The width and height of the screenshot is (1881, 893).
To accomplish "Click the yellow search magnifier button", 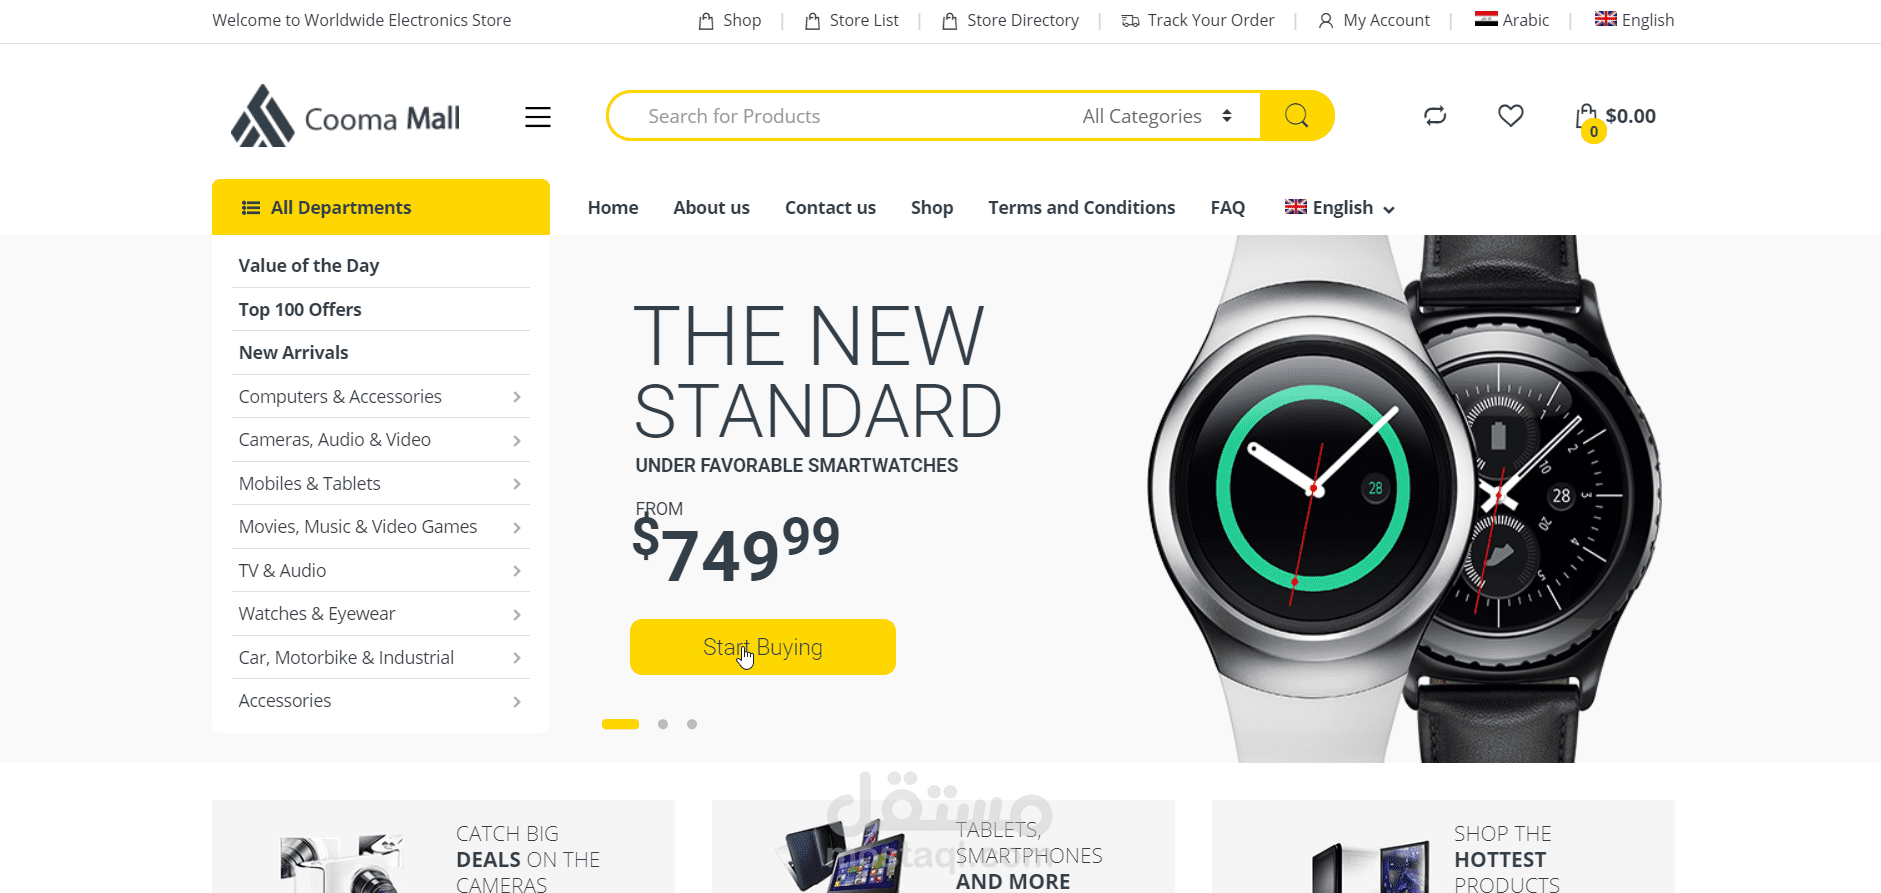I will pos(1296,116).
